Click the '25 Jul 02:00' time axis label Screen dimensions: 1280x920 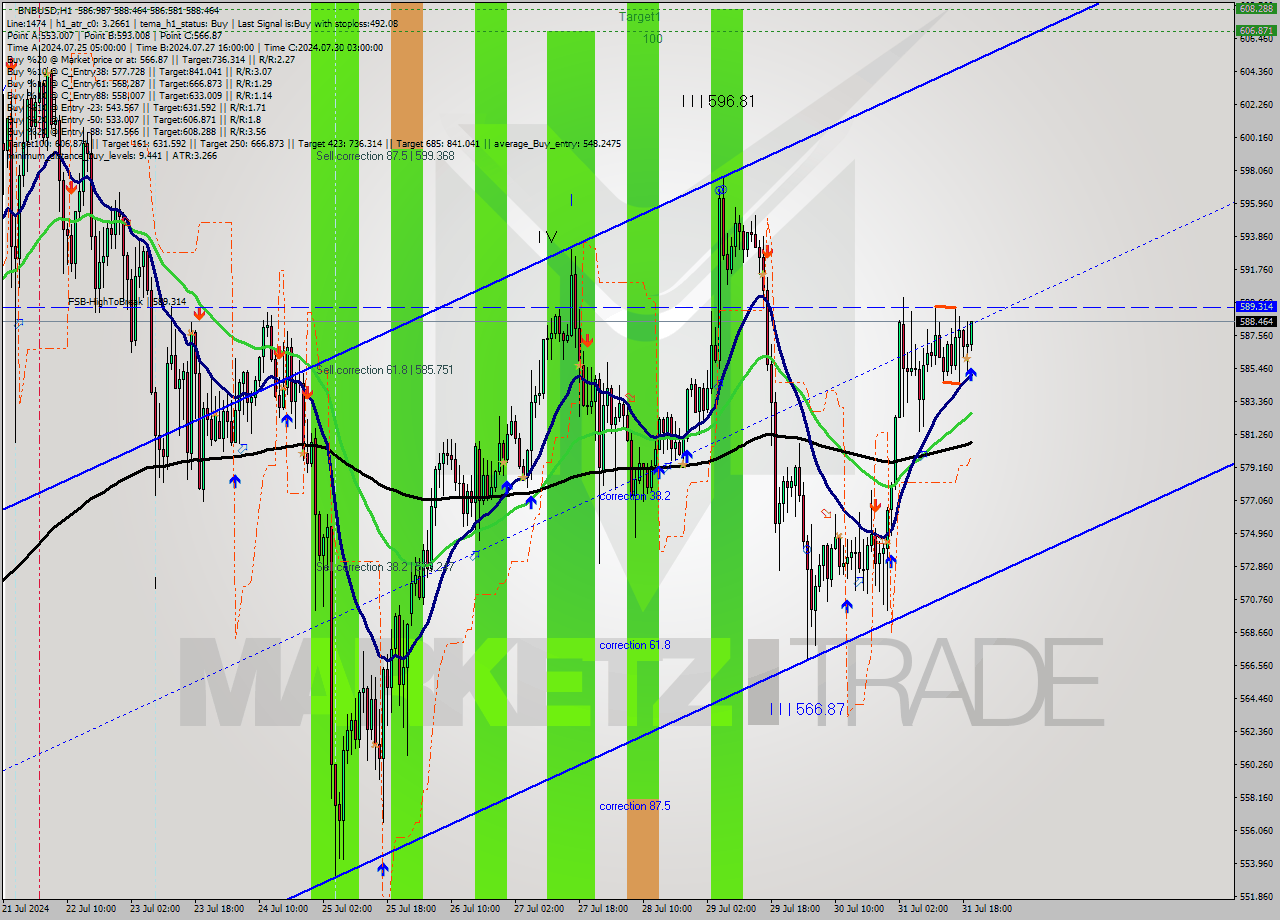coord(347,909)
